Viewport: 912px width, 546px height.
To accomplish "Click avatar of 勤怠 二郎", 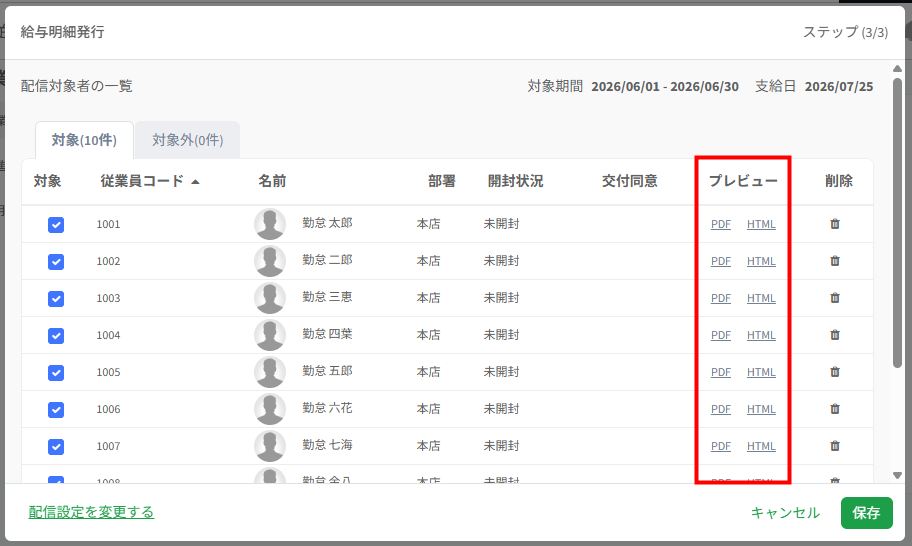I will click(x=270, y=261).
